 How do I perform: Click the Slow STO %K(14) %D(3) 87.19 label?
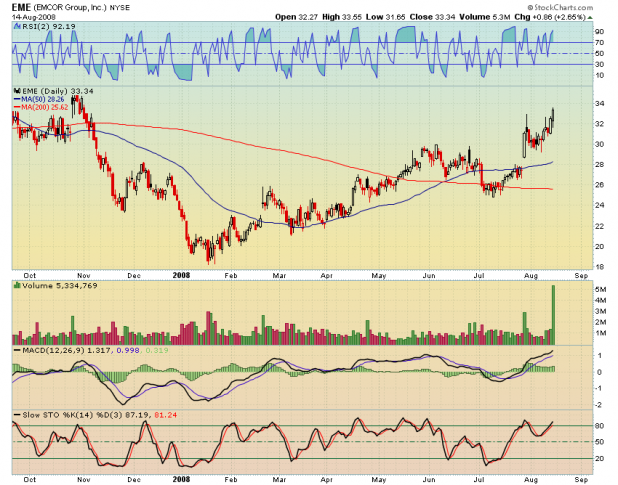(x=85, y=415)
